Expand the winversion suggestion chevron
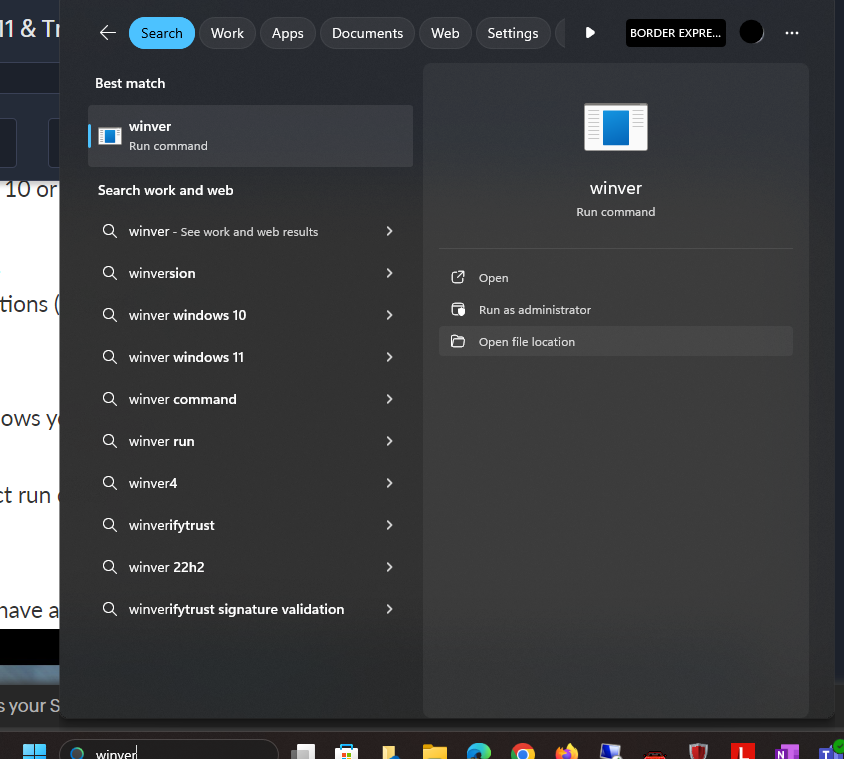 click(x=389, y=273)
